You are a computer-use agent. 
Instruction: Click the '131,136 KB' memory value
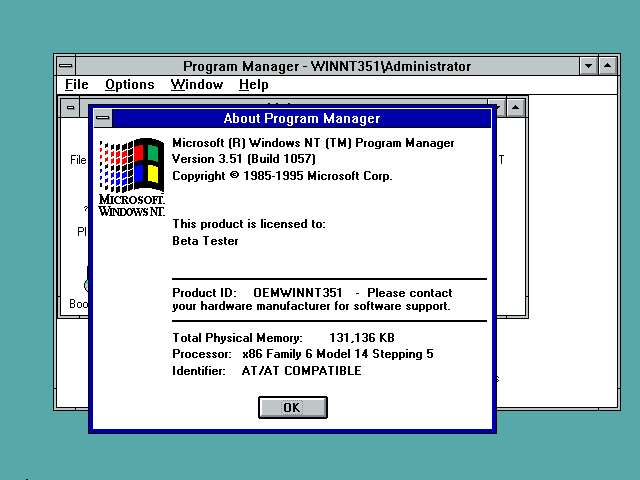point(362,338)
